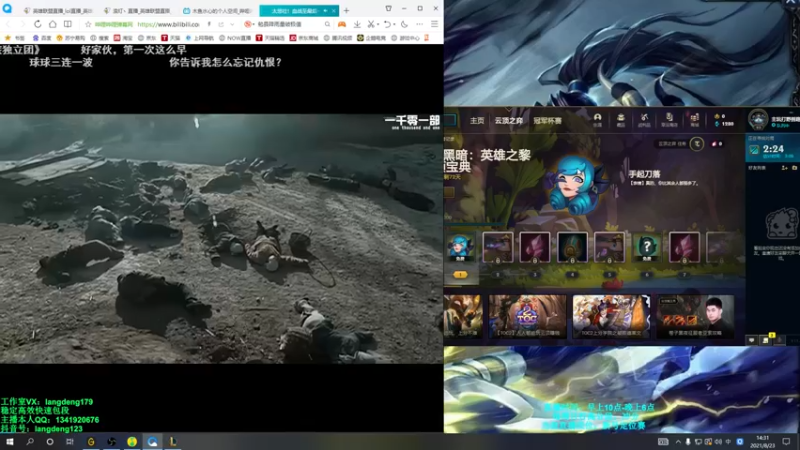This screenshot has width=800, height=450.
Task: Mute the active teal browser tab
Action: coord(326,11)
